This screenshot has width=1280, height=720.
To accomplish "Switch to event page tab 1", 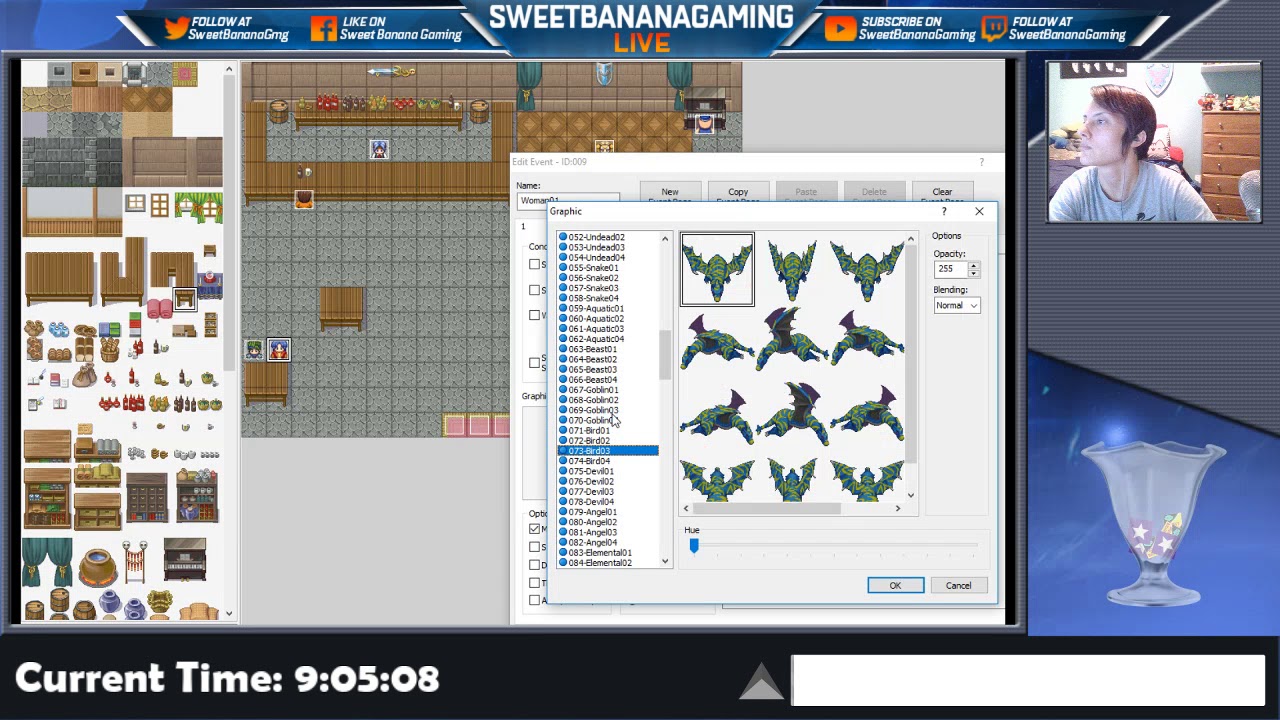I will pos(523,227).
